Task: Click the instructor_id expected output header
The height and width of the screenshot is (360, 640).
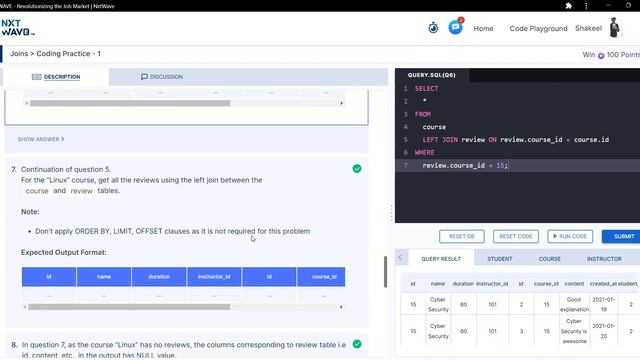Action: pyautogui.click(x=214, y=277)
